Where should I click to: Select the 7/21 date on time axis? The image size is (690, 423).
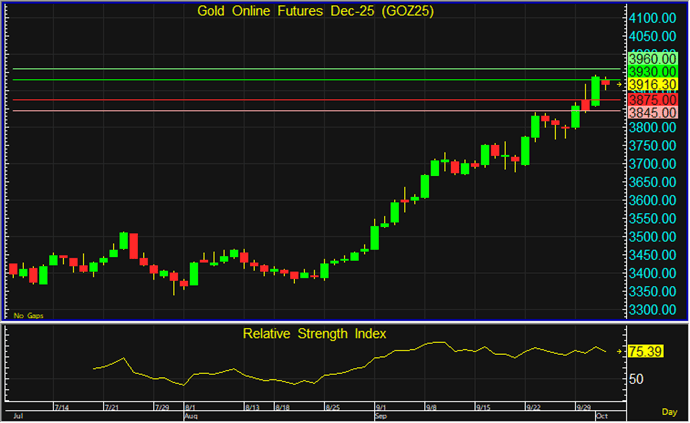click(x=113, y=408)
